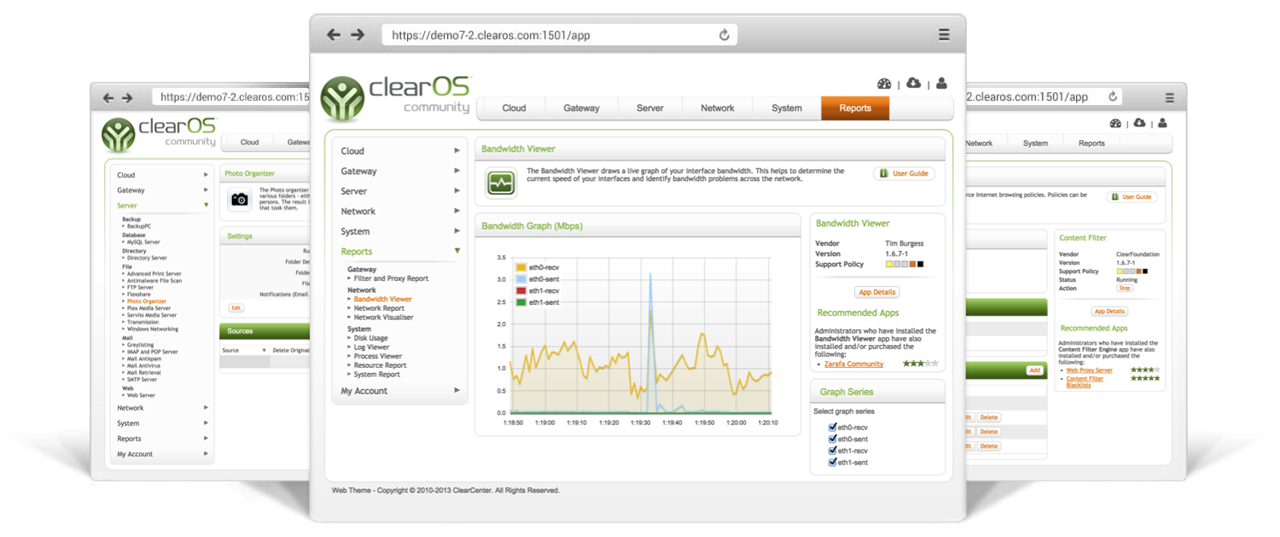Click the front browser address bar
Screen dimensions: 1280x537
[560, 35]
